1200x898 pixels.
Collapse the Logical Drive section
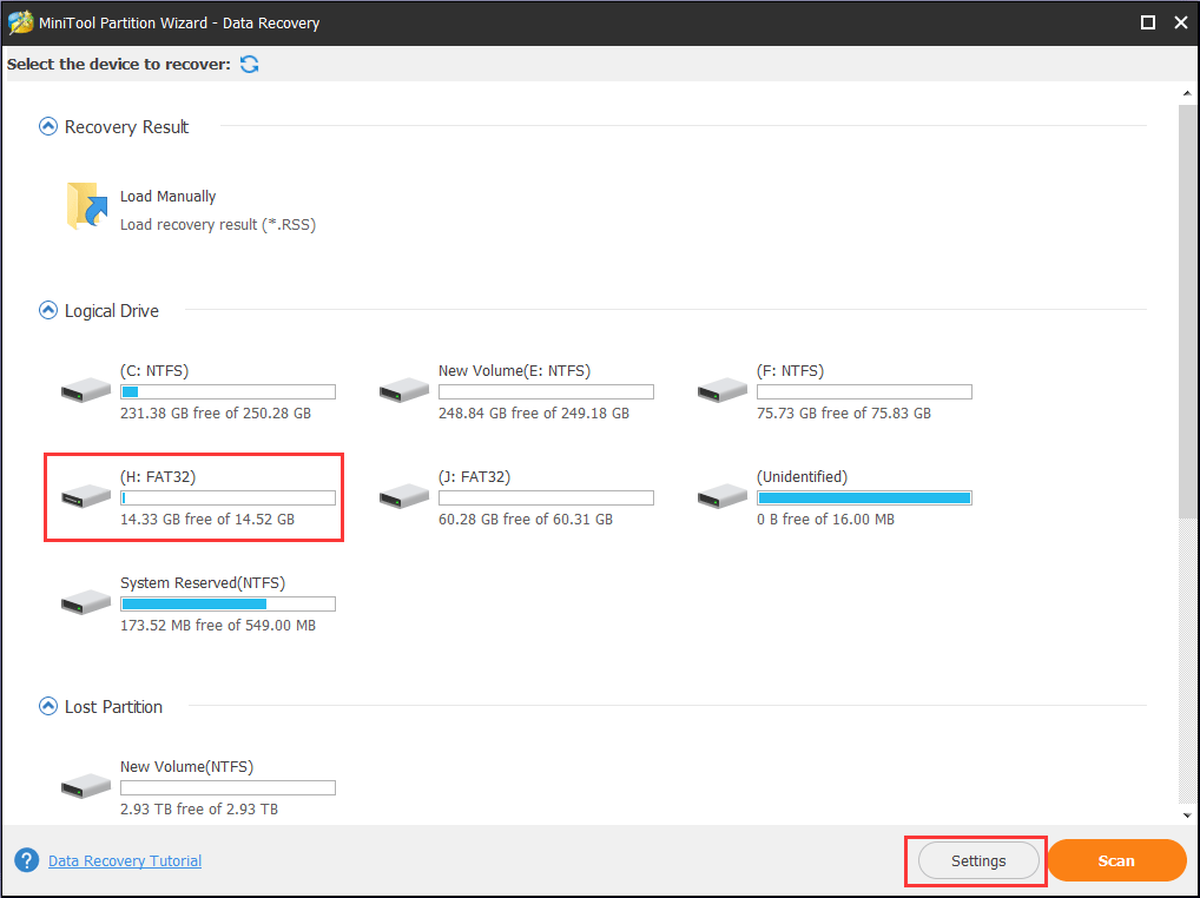point(48,311)
